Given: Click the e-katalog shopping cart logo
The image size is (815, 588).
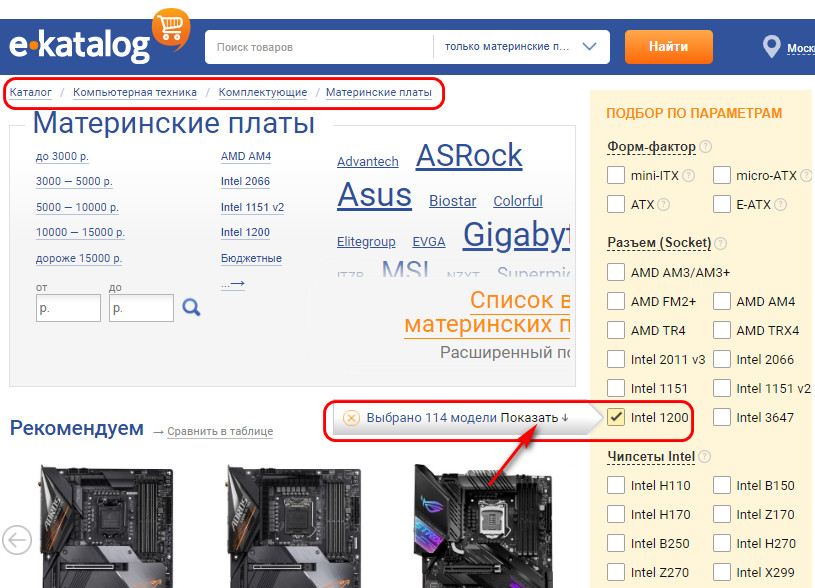Looking at the screenshot, I should 99,36.
